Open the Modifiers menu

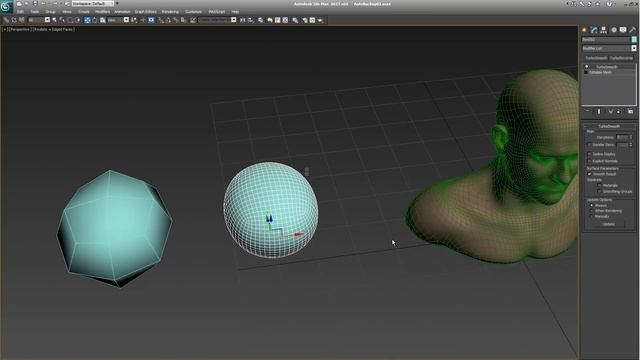(102, 12)
